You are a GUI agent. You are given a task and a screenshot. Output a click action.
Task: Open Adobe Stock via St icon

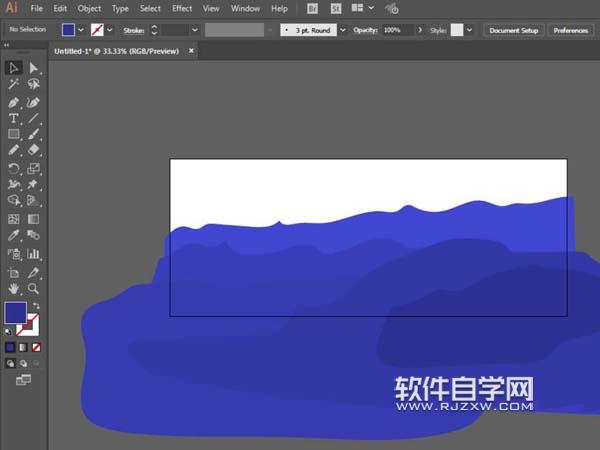pos(336,8)
